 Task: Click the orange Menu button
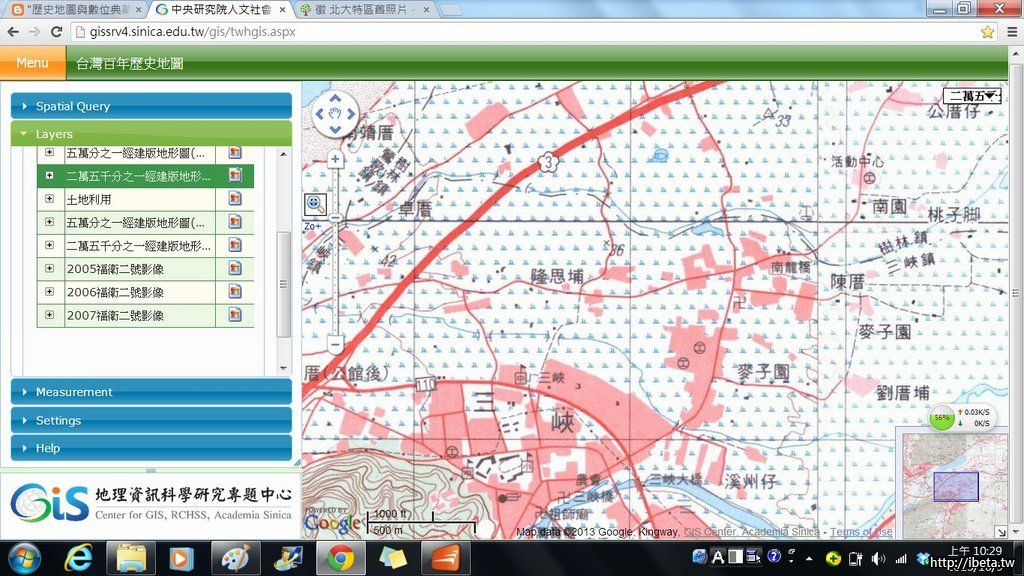[x=32, y=63]
